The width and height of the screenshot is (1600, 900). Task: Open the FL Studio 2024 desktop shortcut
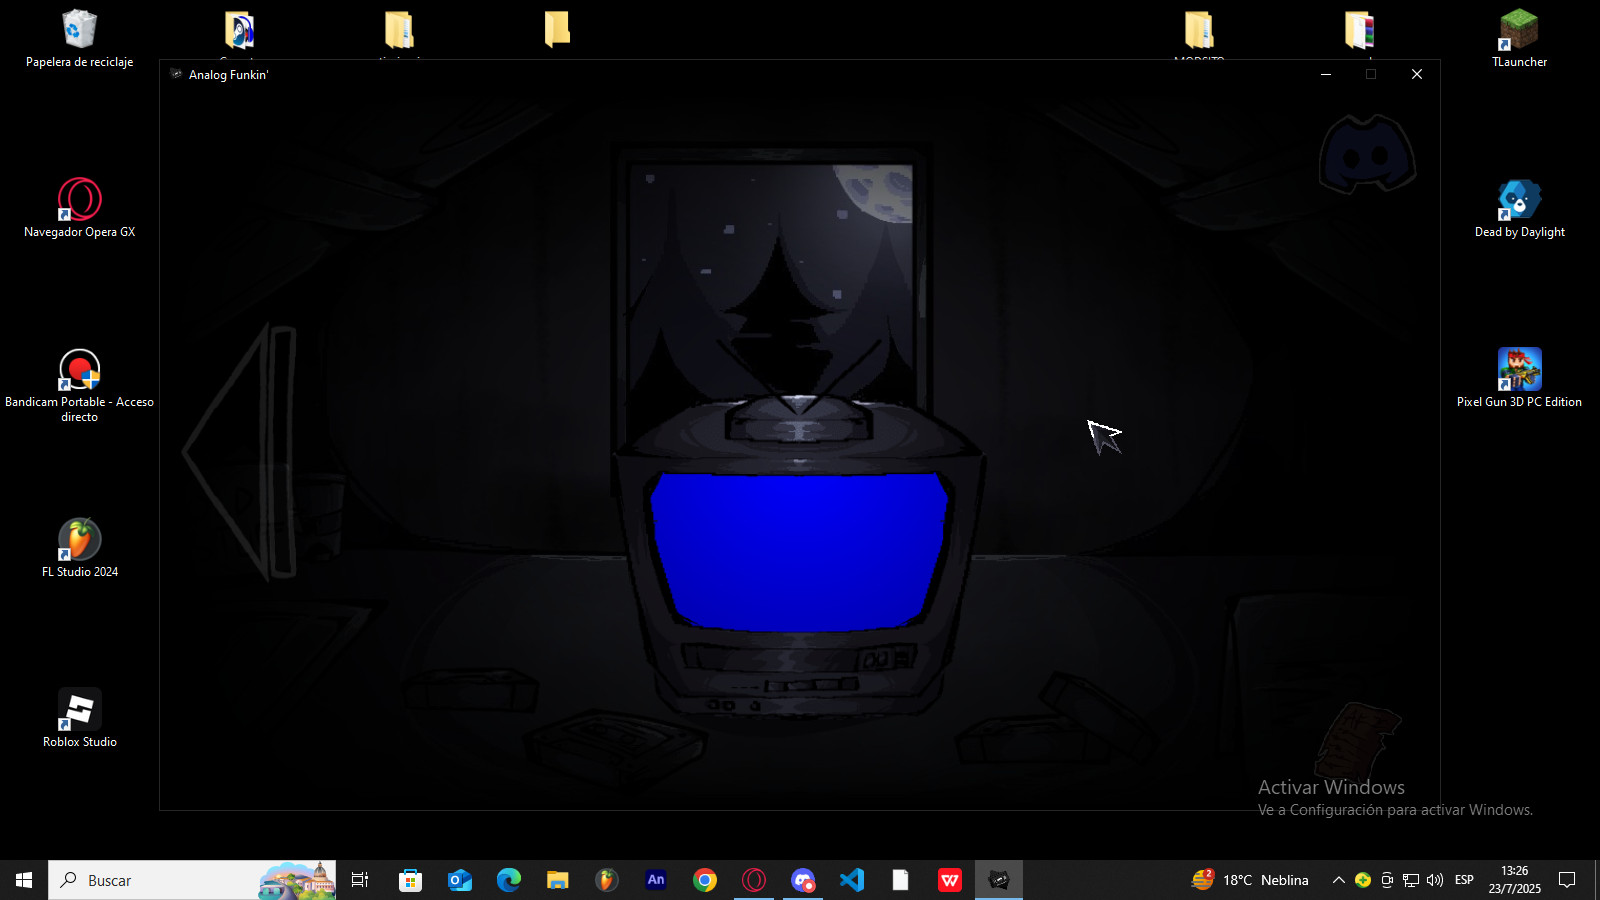(x=79, y=540)
